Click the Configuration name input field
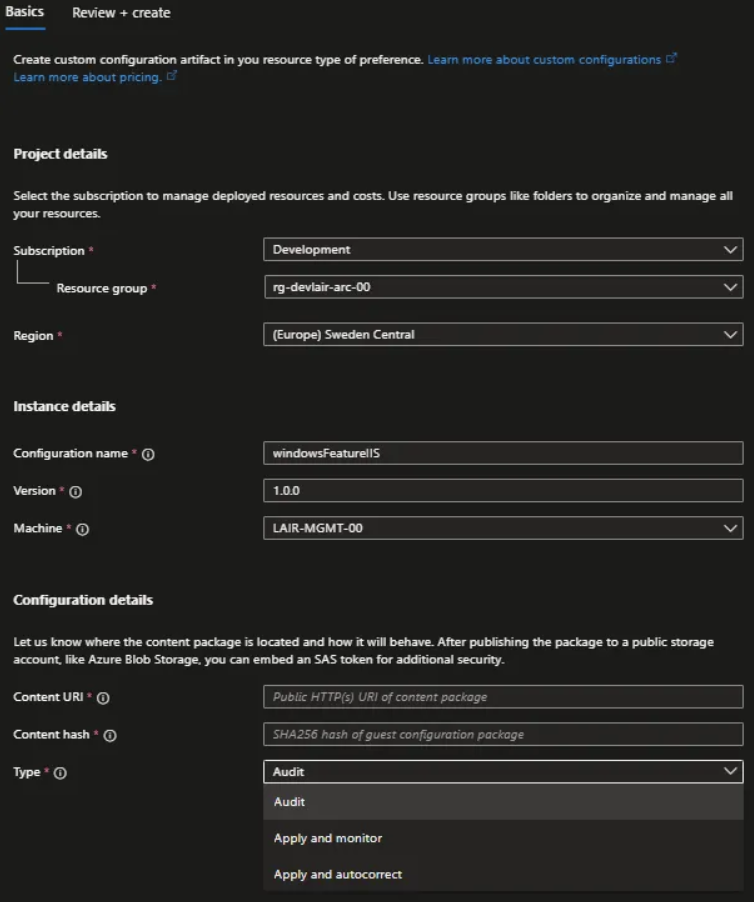This screenshot has width=754, height=902. (x=503, y=453)
